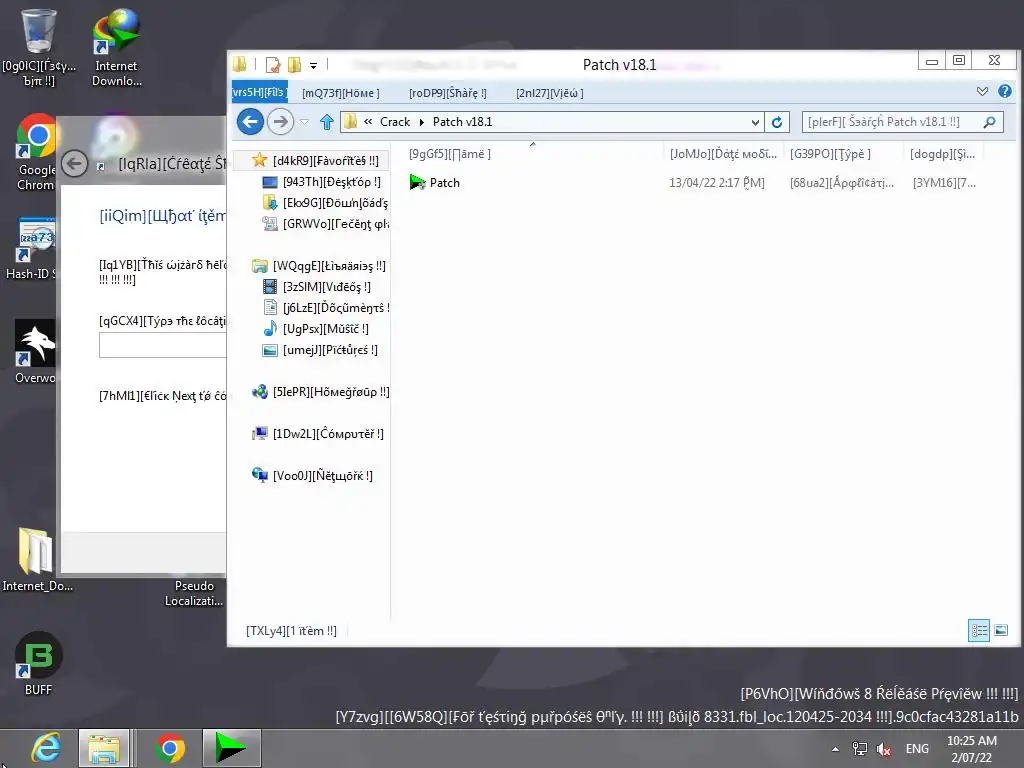
Task: Switch to Large icons view
Action: click(x=1000, y=630)
